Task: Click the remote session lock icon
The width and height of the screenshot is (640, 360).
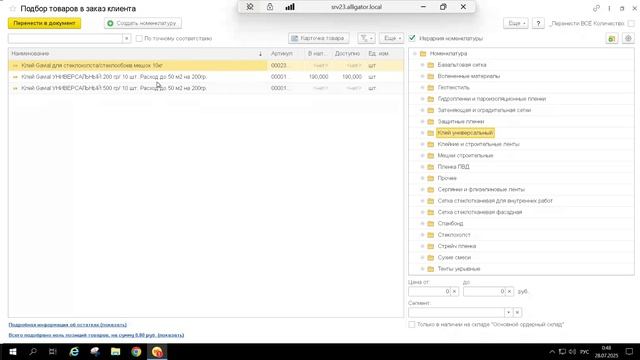Action: [270, 7]
